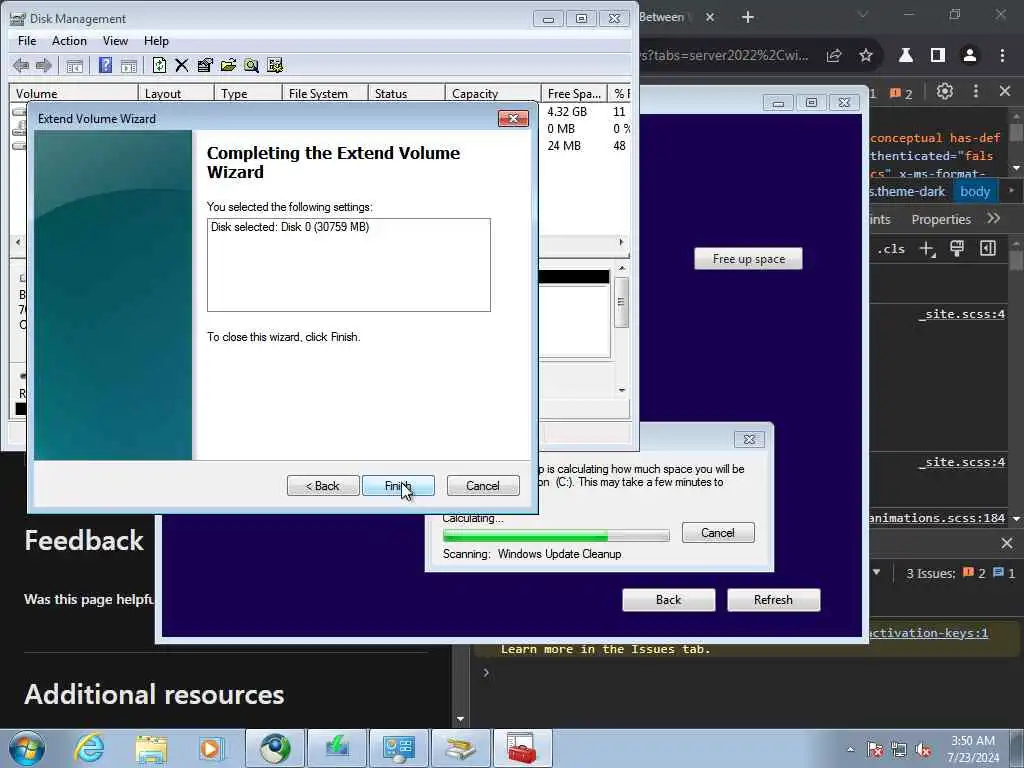Click the last settings grid icon in the toolbar
The image size is (1024, 768).
click(x=275, y=65)
